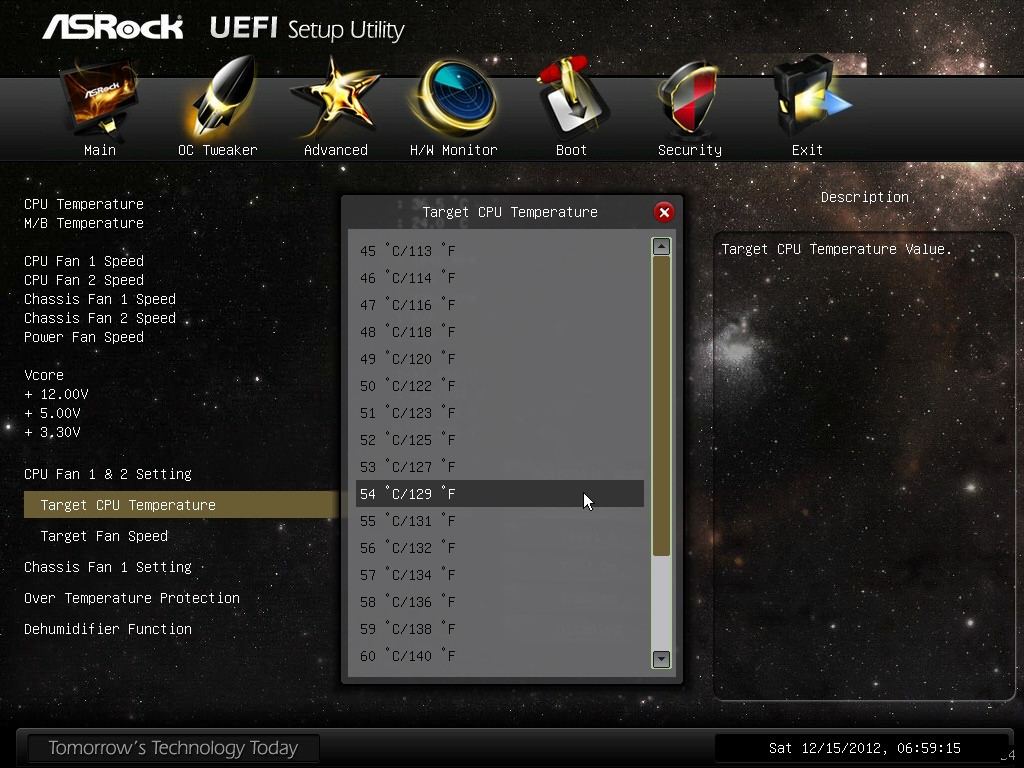Click the temperature list scrollbar thumb
This screenshot has height=768, width=1024.
661,406
